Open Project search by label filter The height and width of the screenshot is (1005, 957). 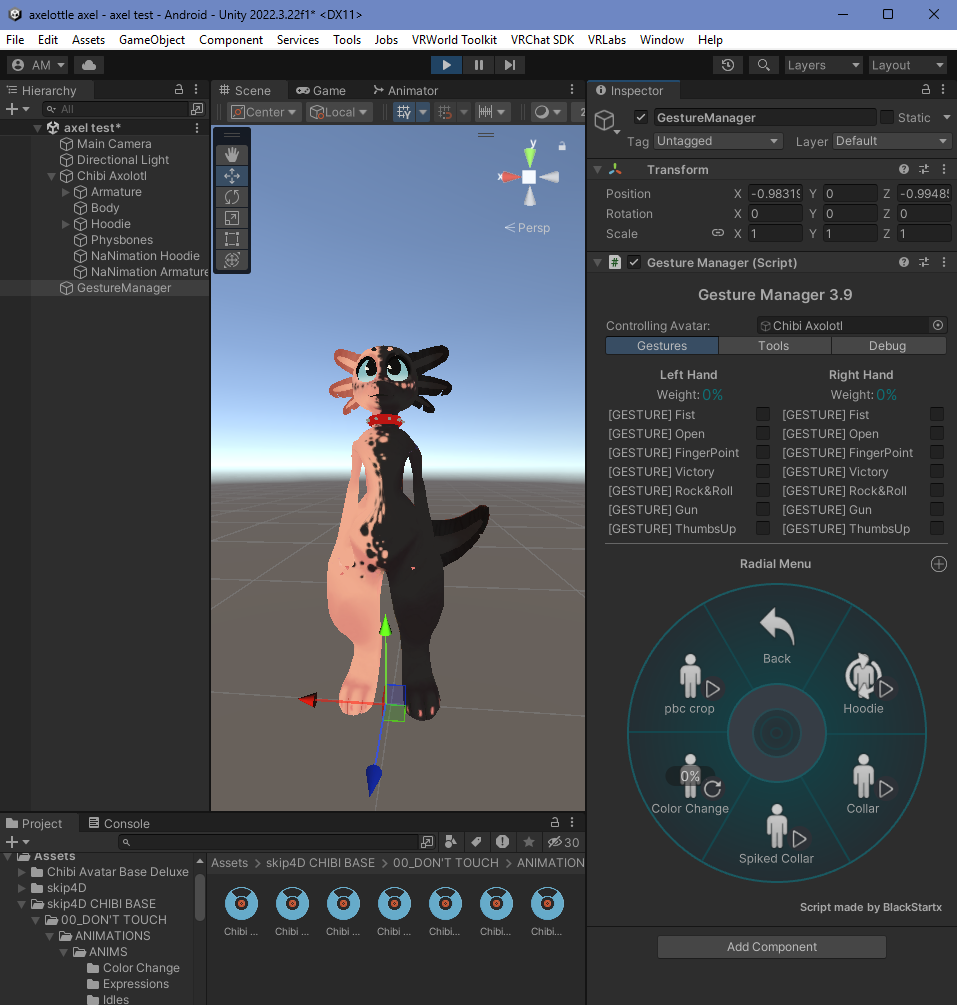point(476,842)
